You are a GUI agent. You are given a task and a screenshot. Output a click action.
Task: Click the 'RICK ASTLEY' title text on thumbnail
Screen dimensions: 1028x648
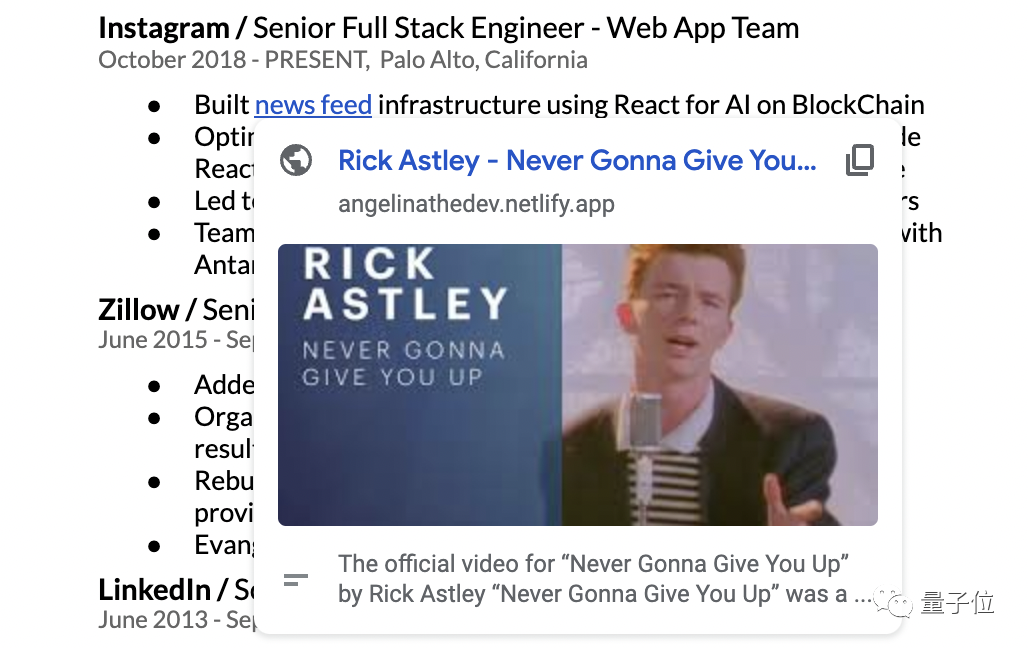(x=405, y=283)
